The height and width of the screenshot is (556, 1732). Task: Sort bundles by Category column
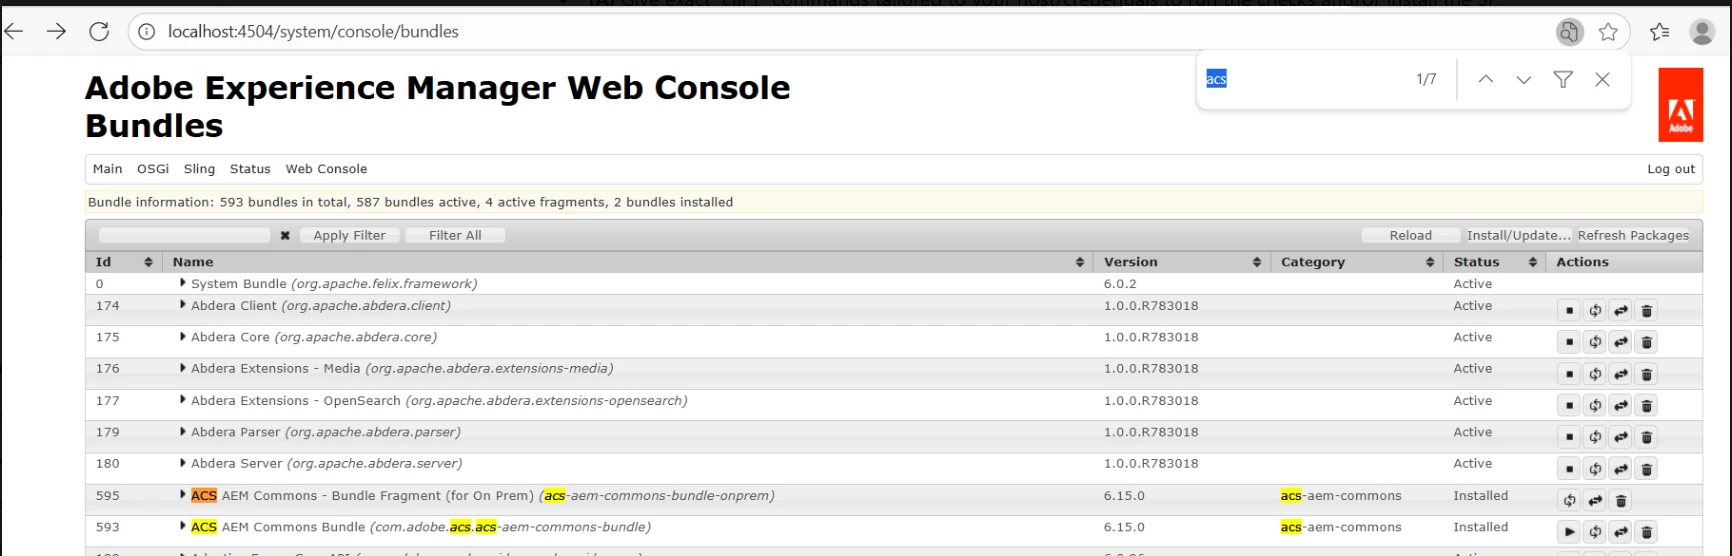pyautogui.click(x=1358, y=262)
